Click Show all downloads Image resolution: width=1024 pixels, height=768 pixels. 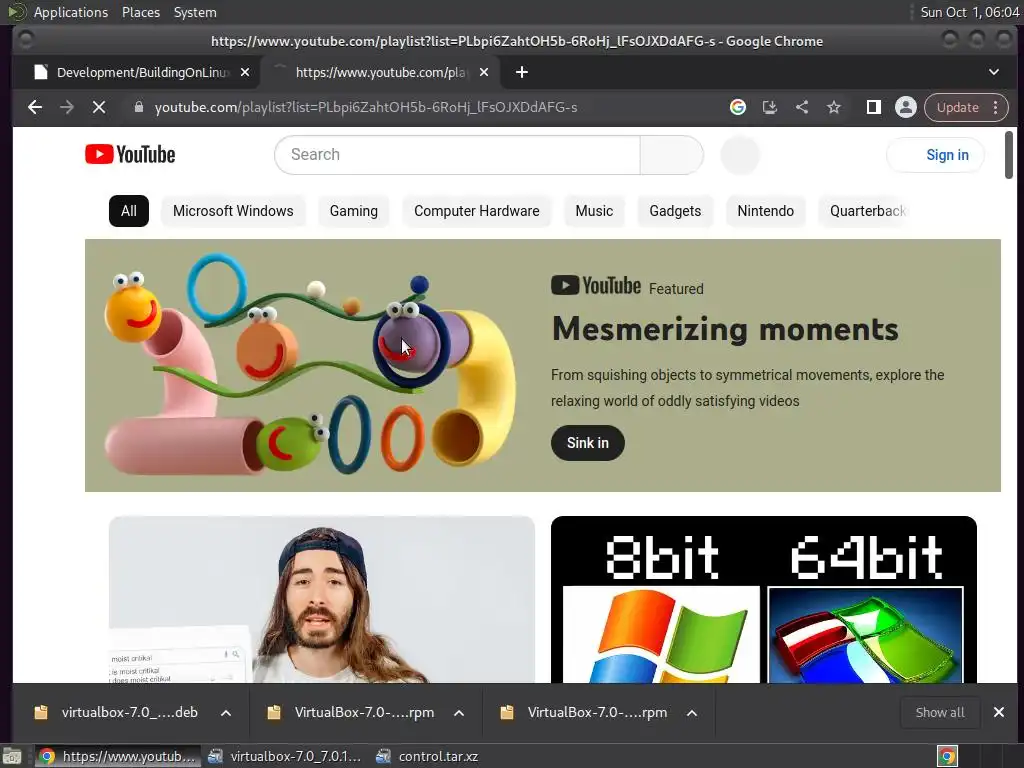[x=940, y=712]
